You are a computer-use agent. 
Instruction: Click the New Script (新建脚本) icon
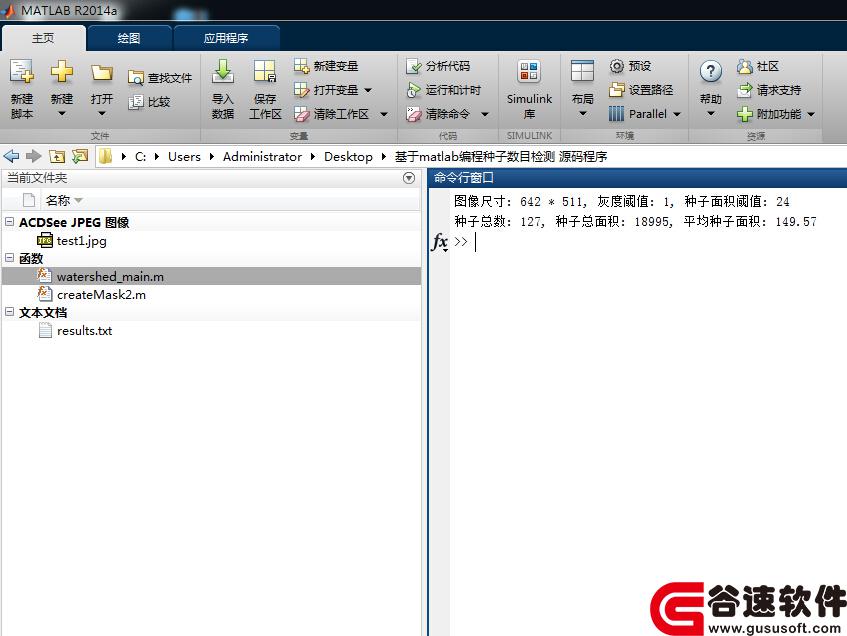pos(22,72)
